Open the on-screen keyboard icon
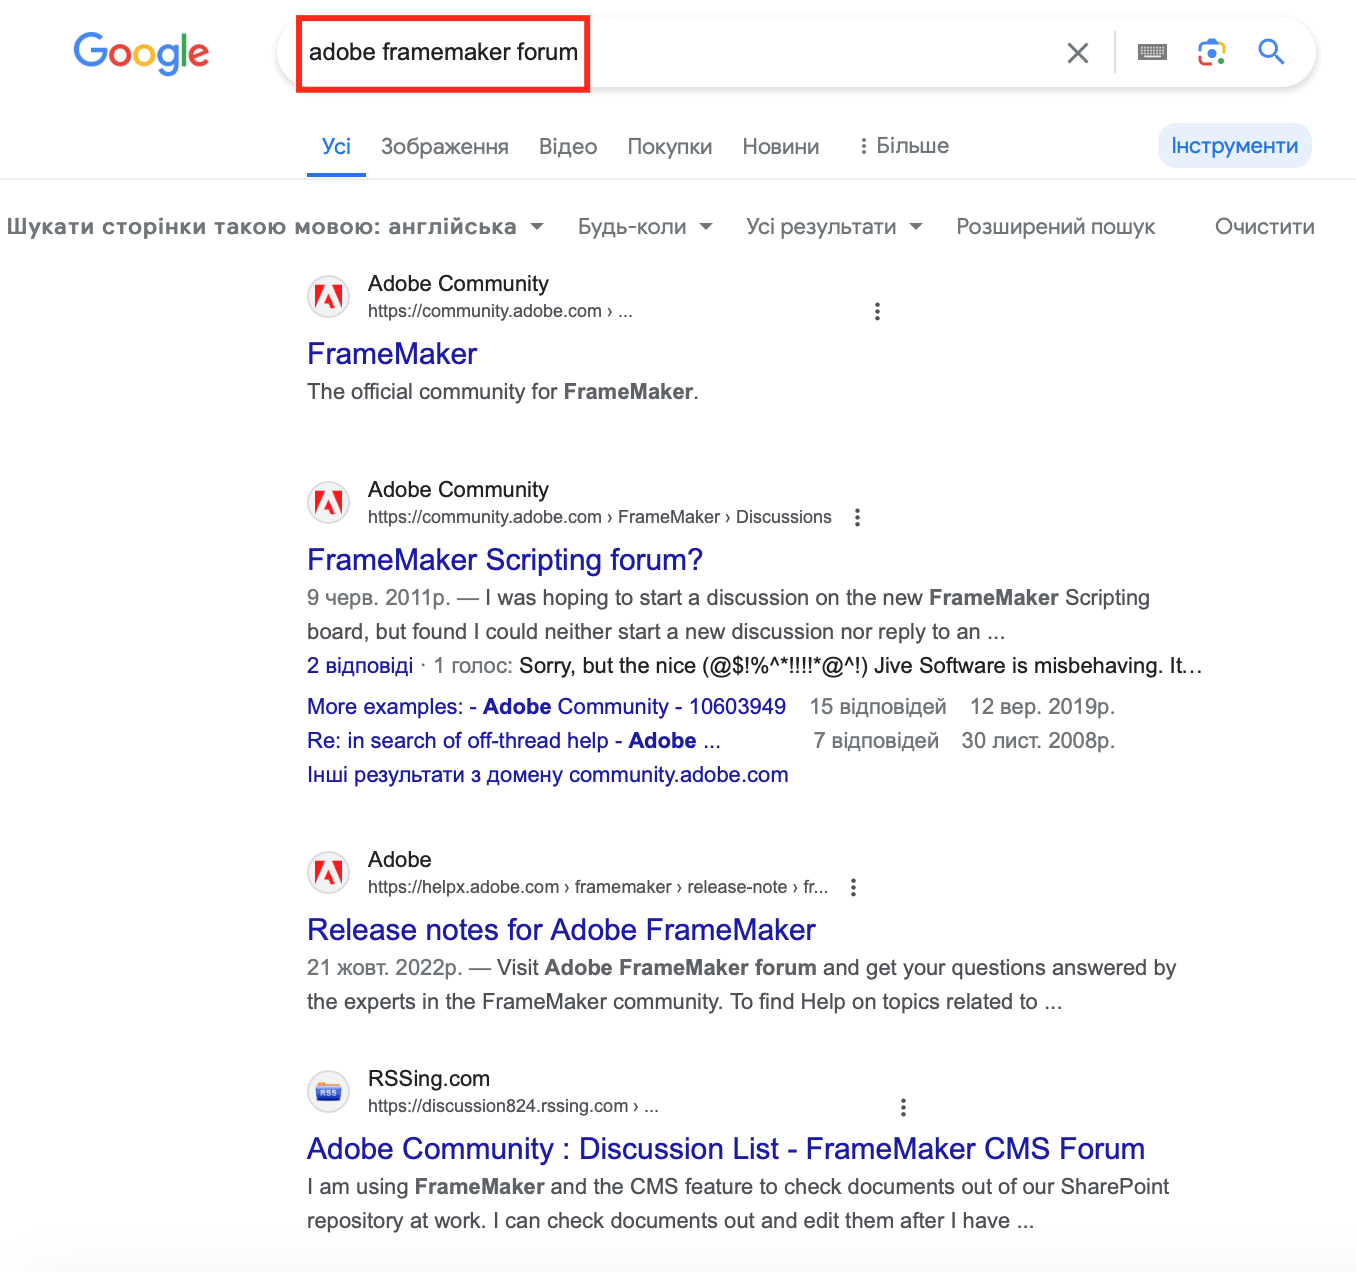This screenshot has width=1356, height=1272. pos(1152,52)
